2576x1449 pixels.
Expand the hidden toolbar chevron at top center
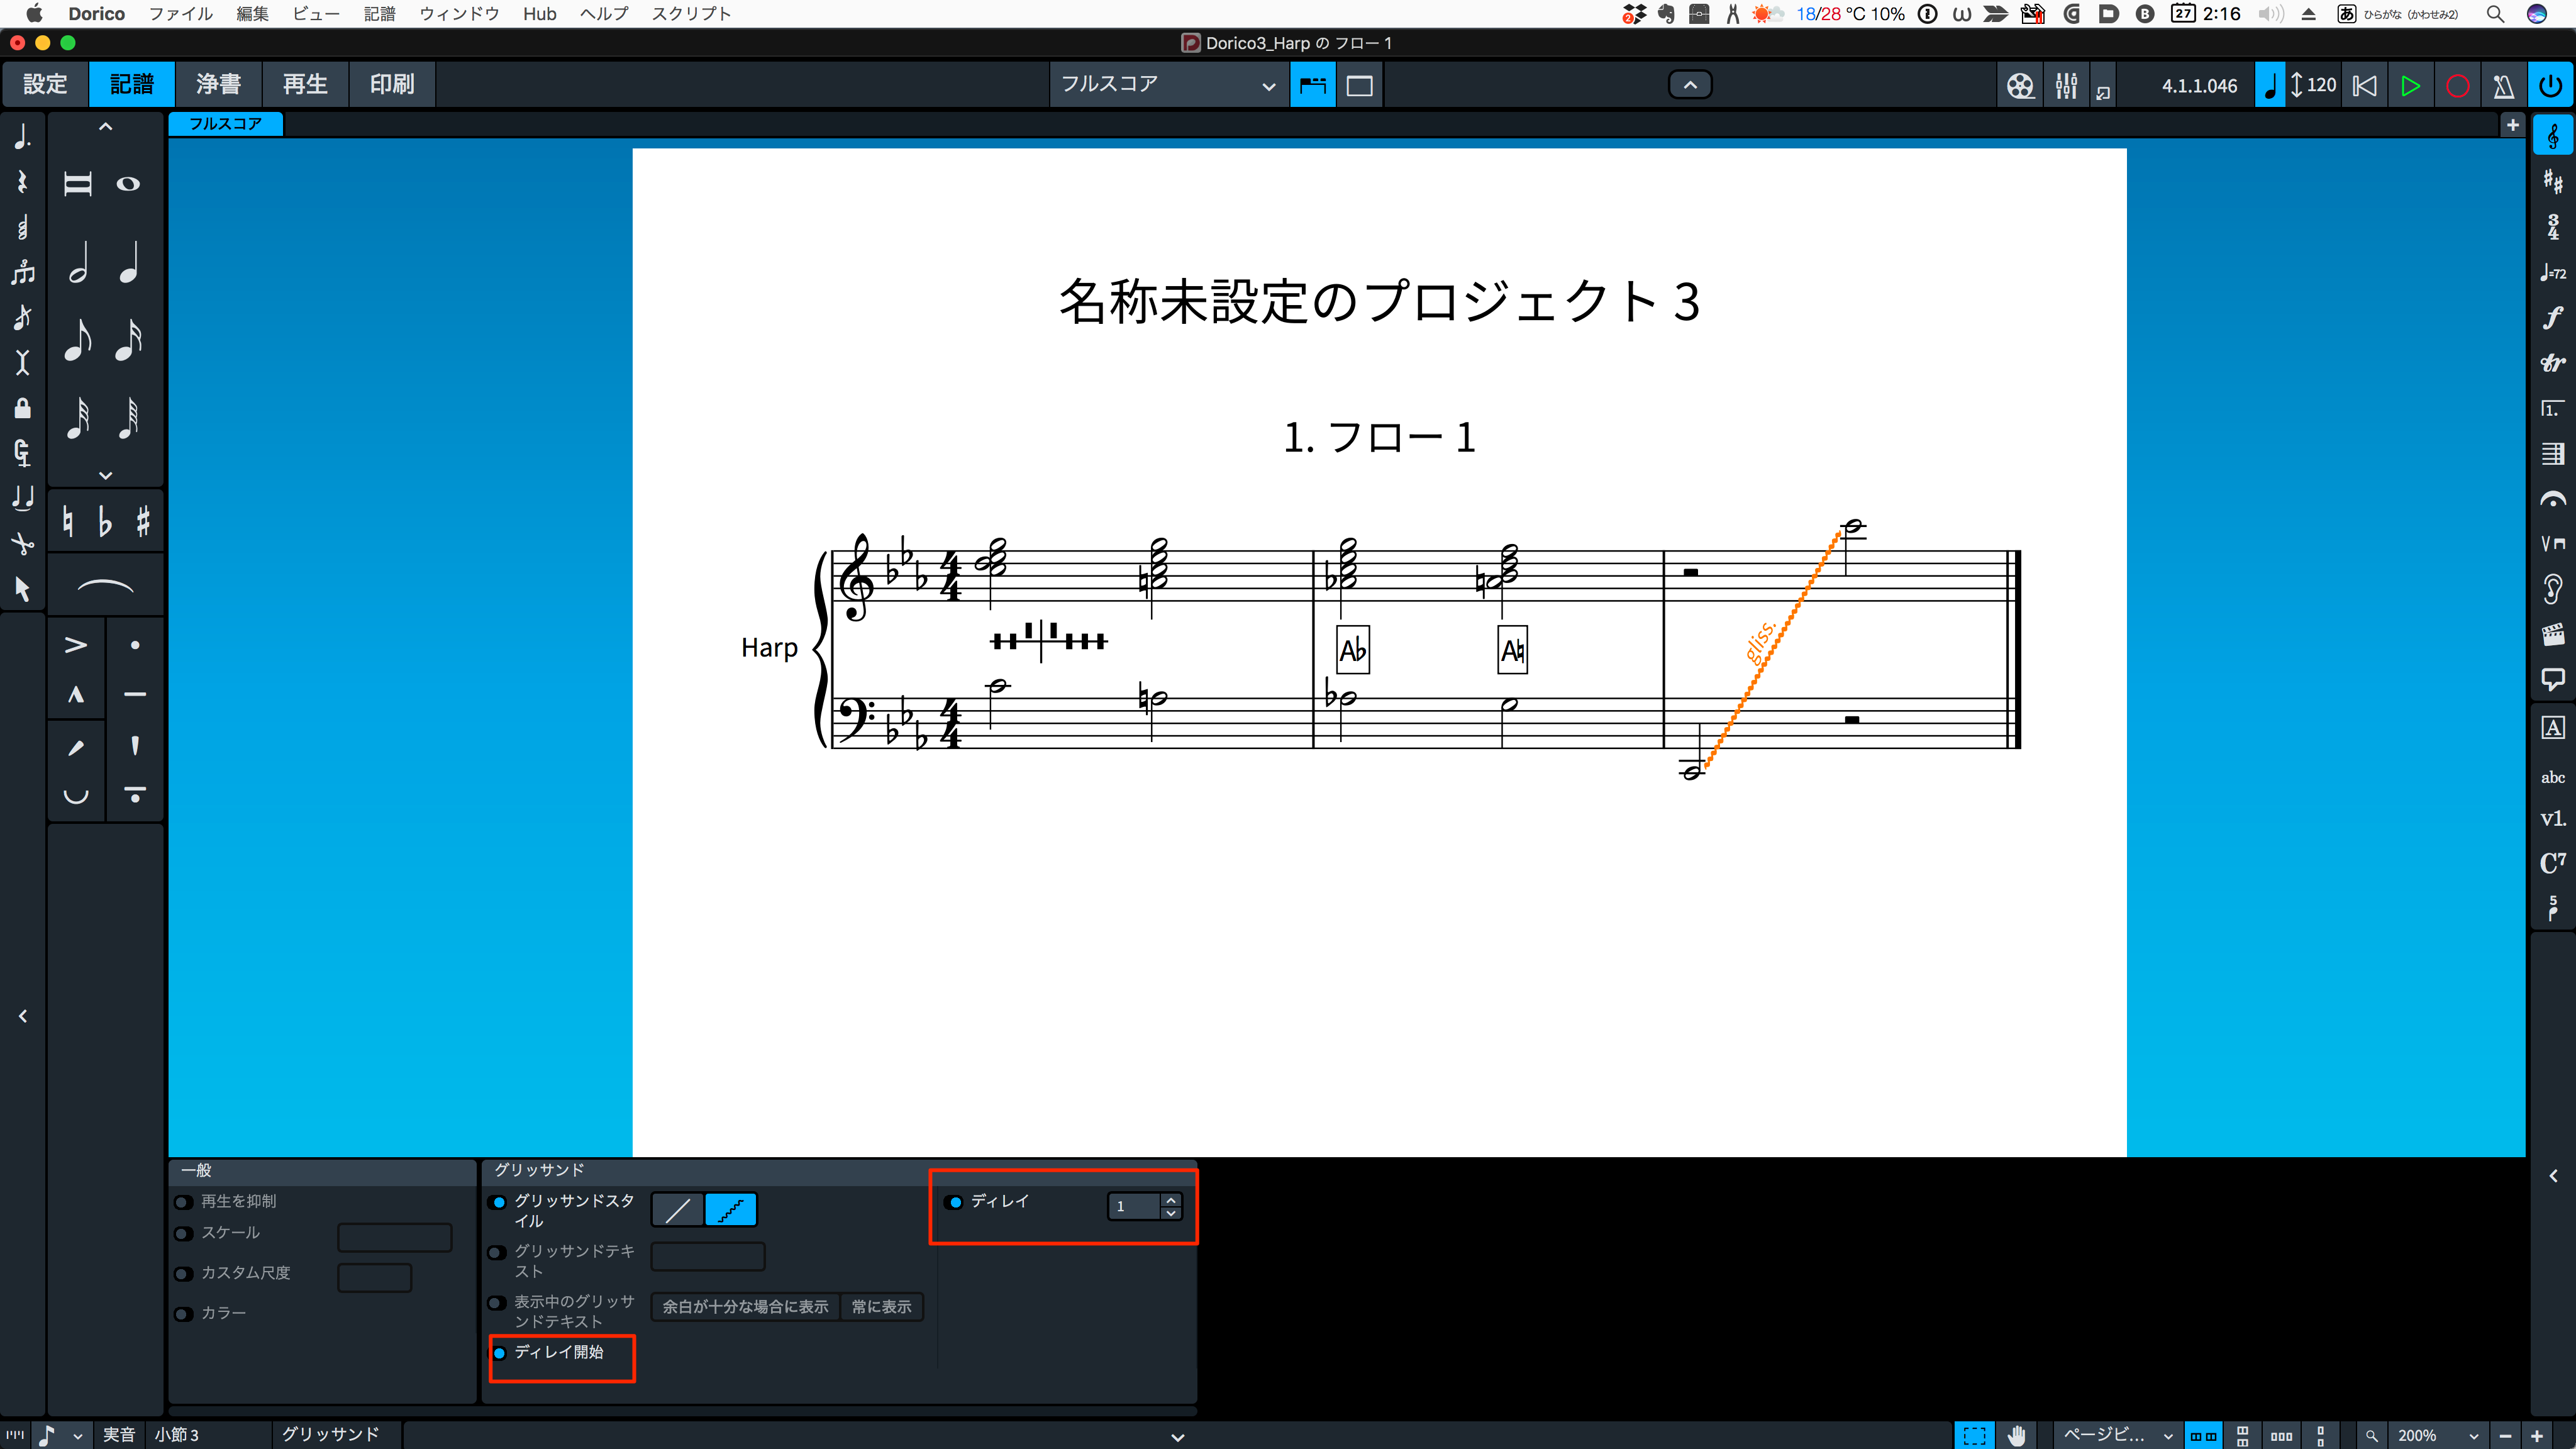coord(1690,85)
